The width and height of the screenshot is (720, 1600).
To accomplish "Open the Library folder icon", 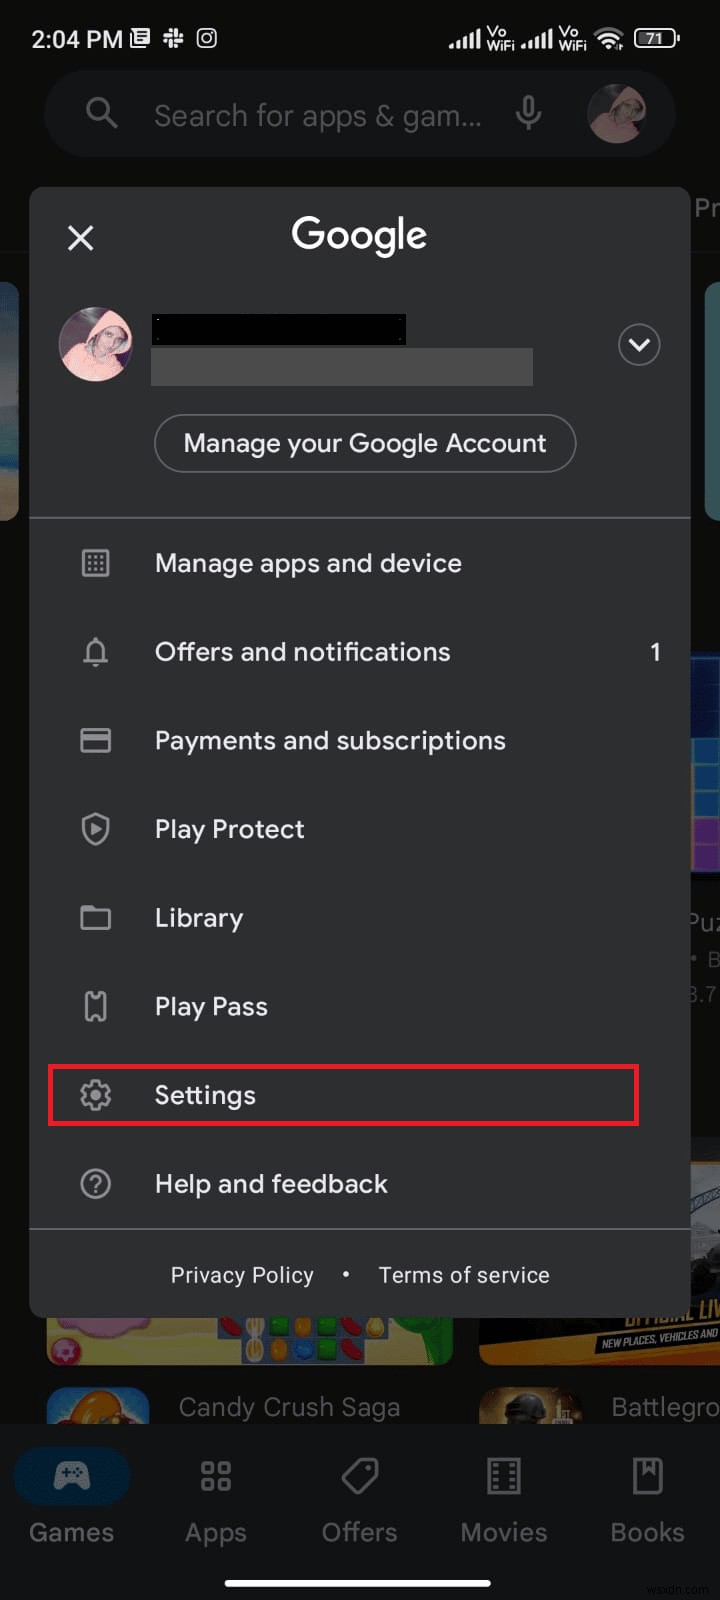I will [95, 917].
